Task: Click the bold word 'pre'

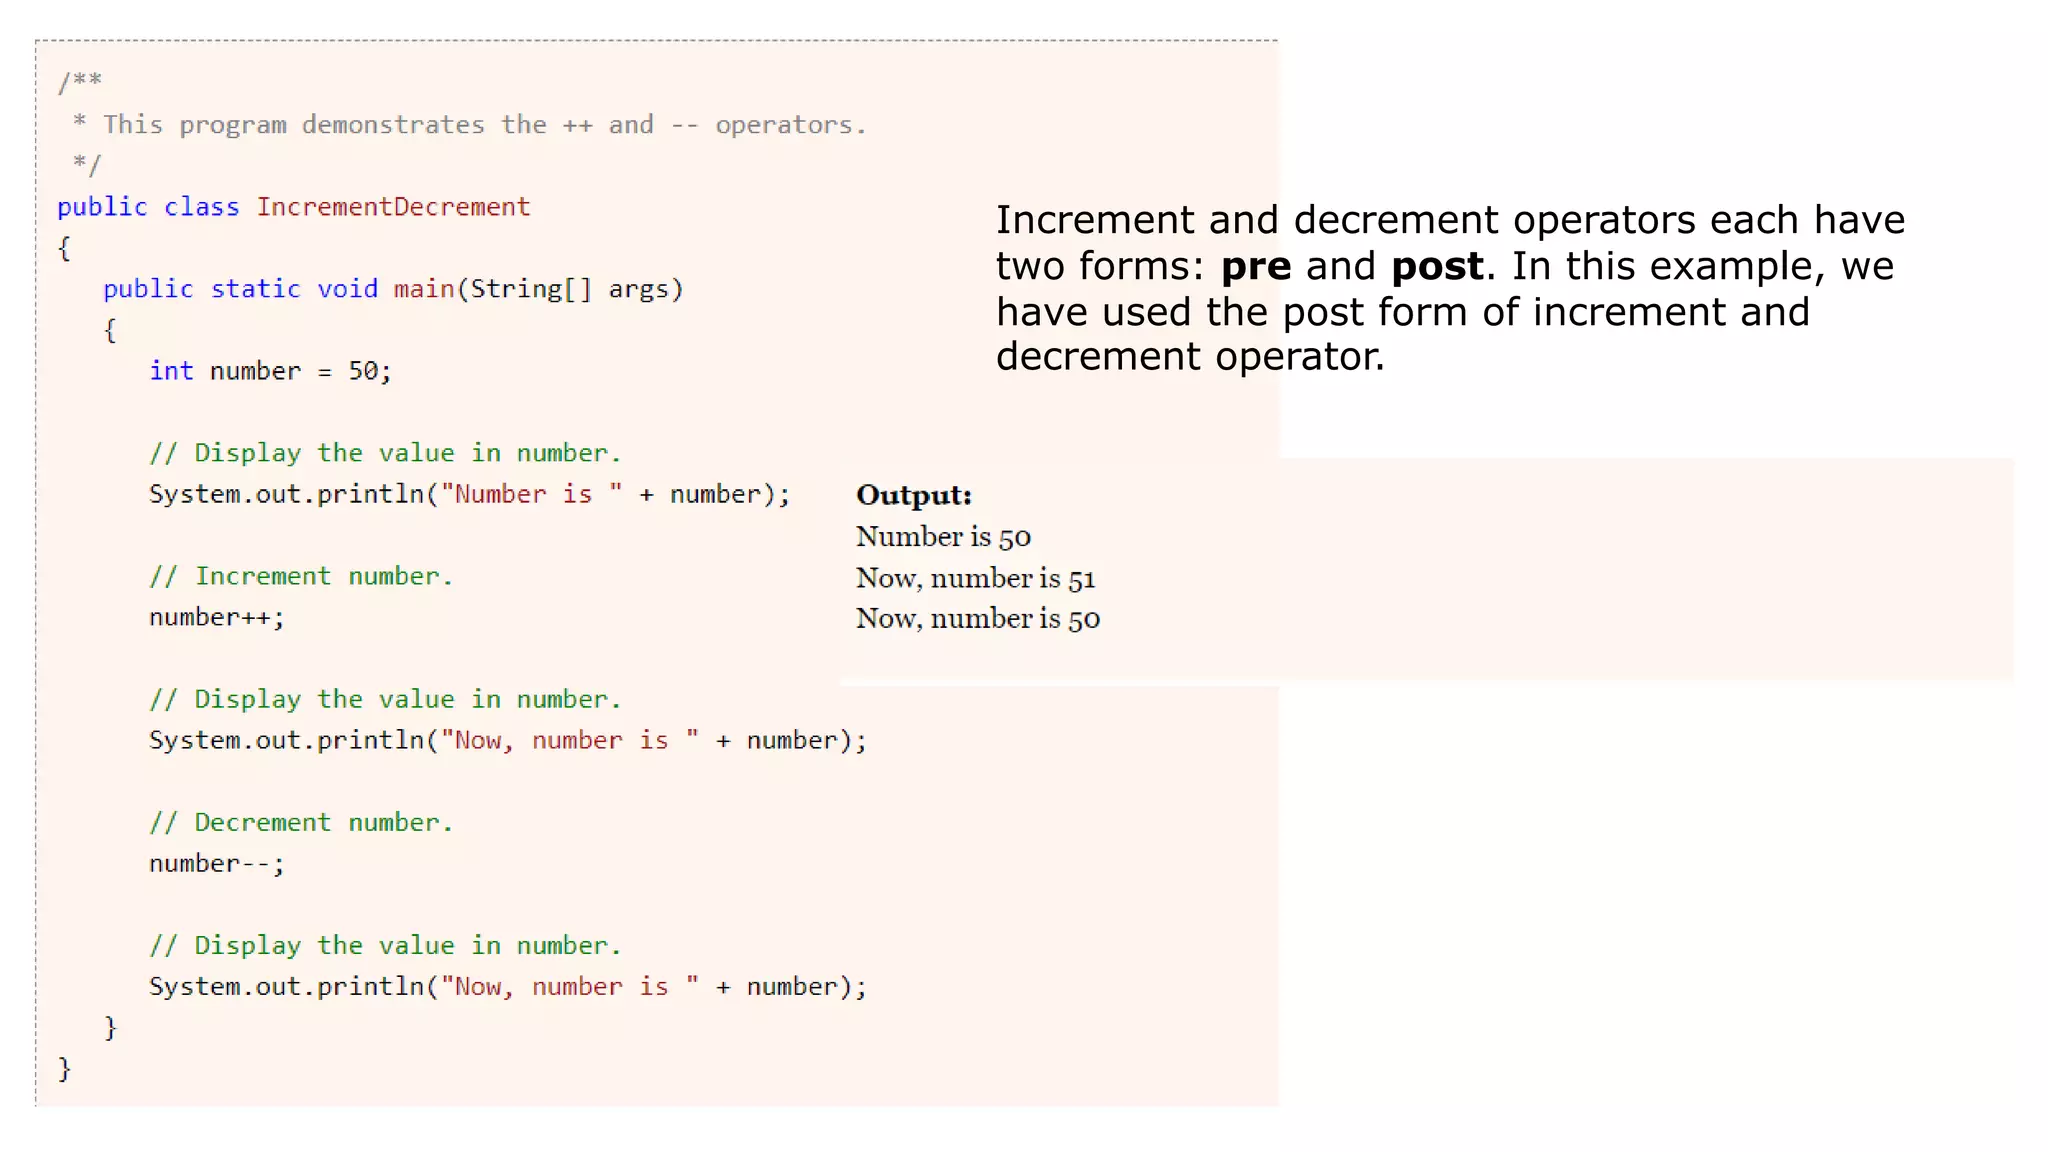Action: pyautogui.click(x=1256, y=266)
